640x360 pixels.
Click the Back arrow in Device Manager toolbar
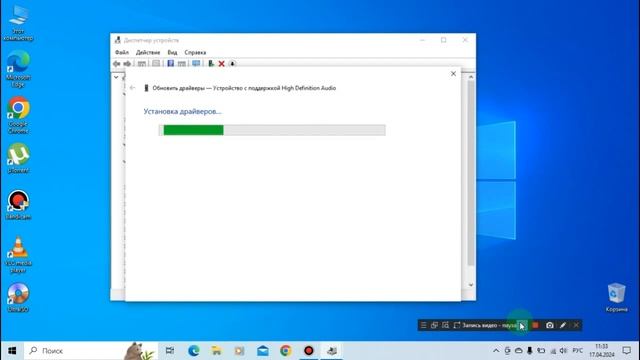pyautogui.click(x=117, y=64)
